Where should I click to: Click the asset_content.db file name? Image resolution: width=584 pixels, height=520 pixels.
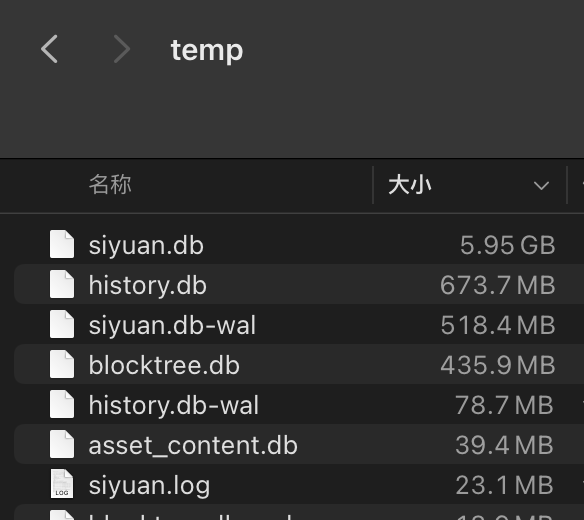click(193, 446)
